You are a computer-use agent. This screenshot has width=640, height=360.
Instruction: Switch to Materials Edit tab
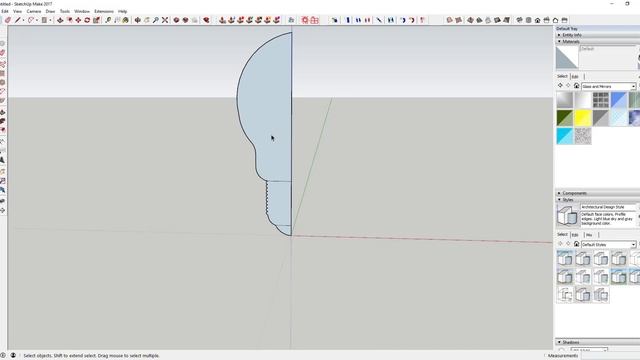click(575, 76)
